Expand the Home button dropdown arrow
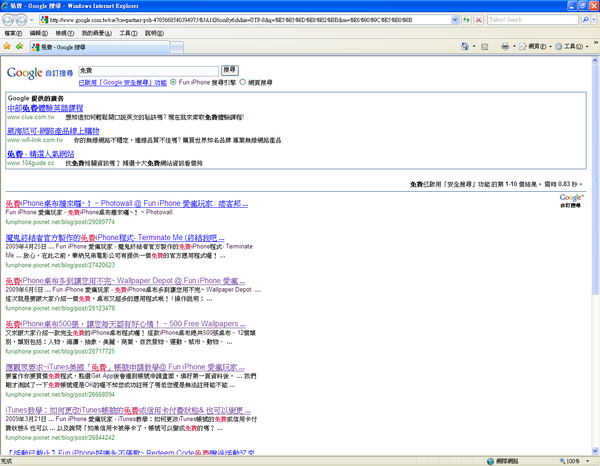 pos(474,46)
